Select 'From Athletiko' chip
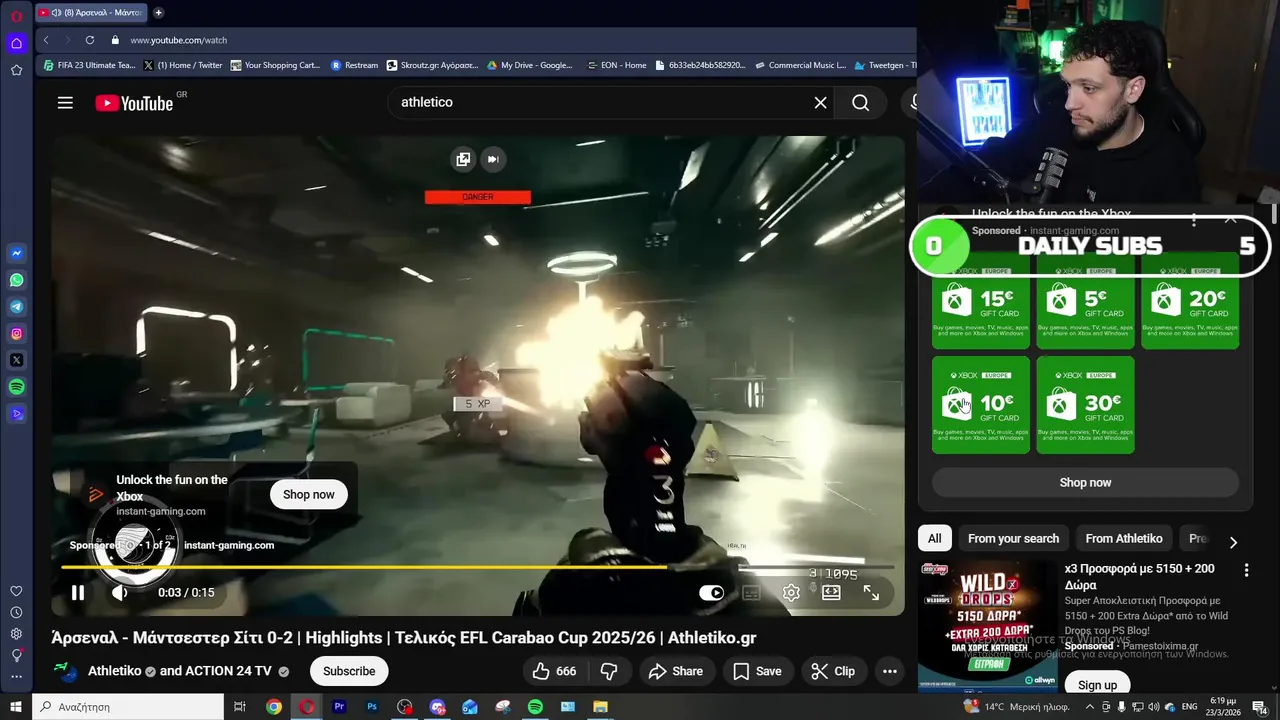This screenshot has width=1280, height=720. click(x=1124, y=538)
